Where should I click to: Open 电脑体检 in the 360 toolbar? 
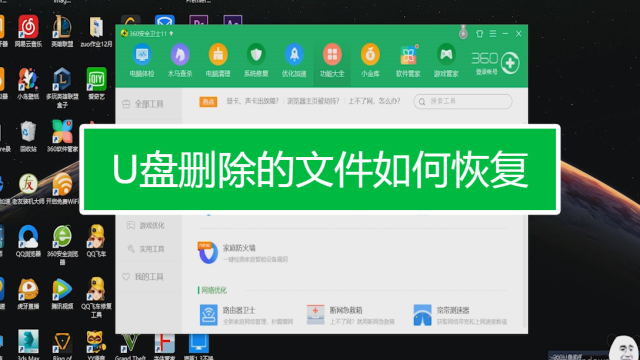[x=142, y=60]
